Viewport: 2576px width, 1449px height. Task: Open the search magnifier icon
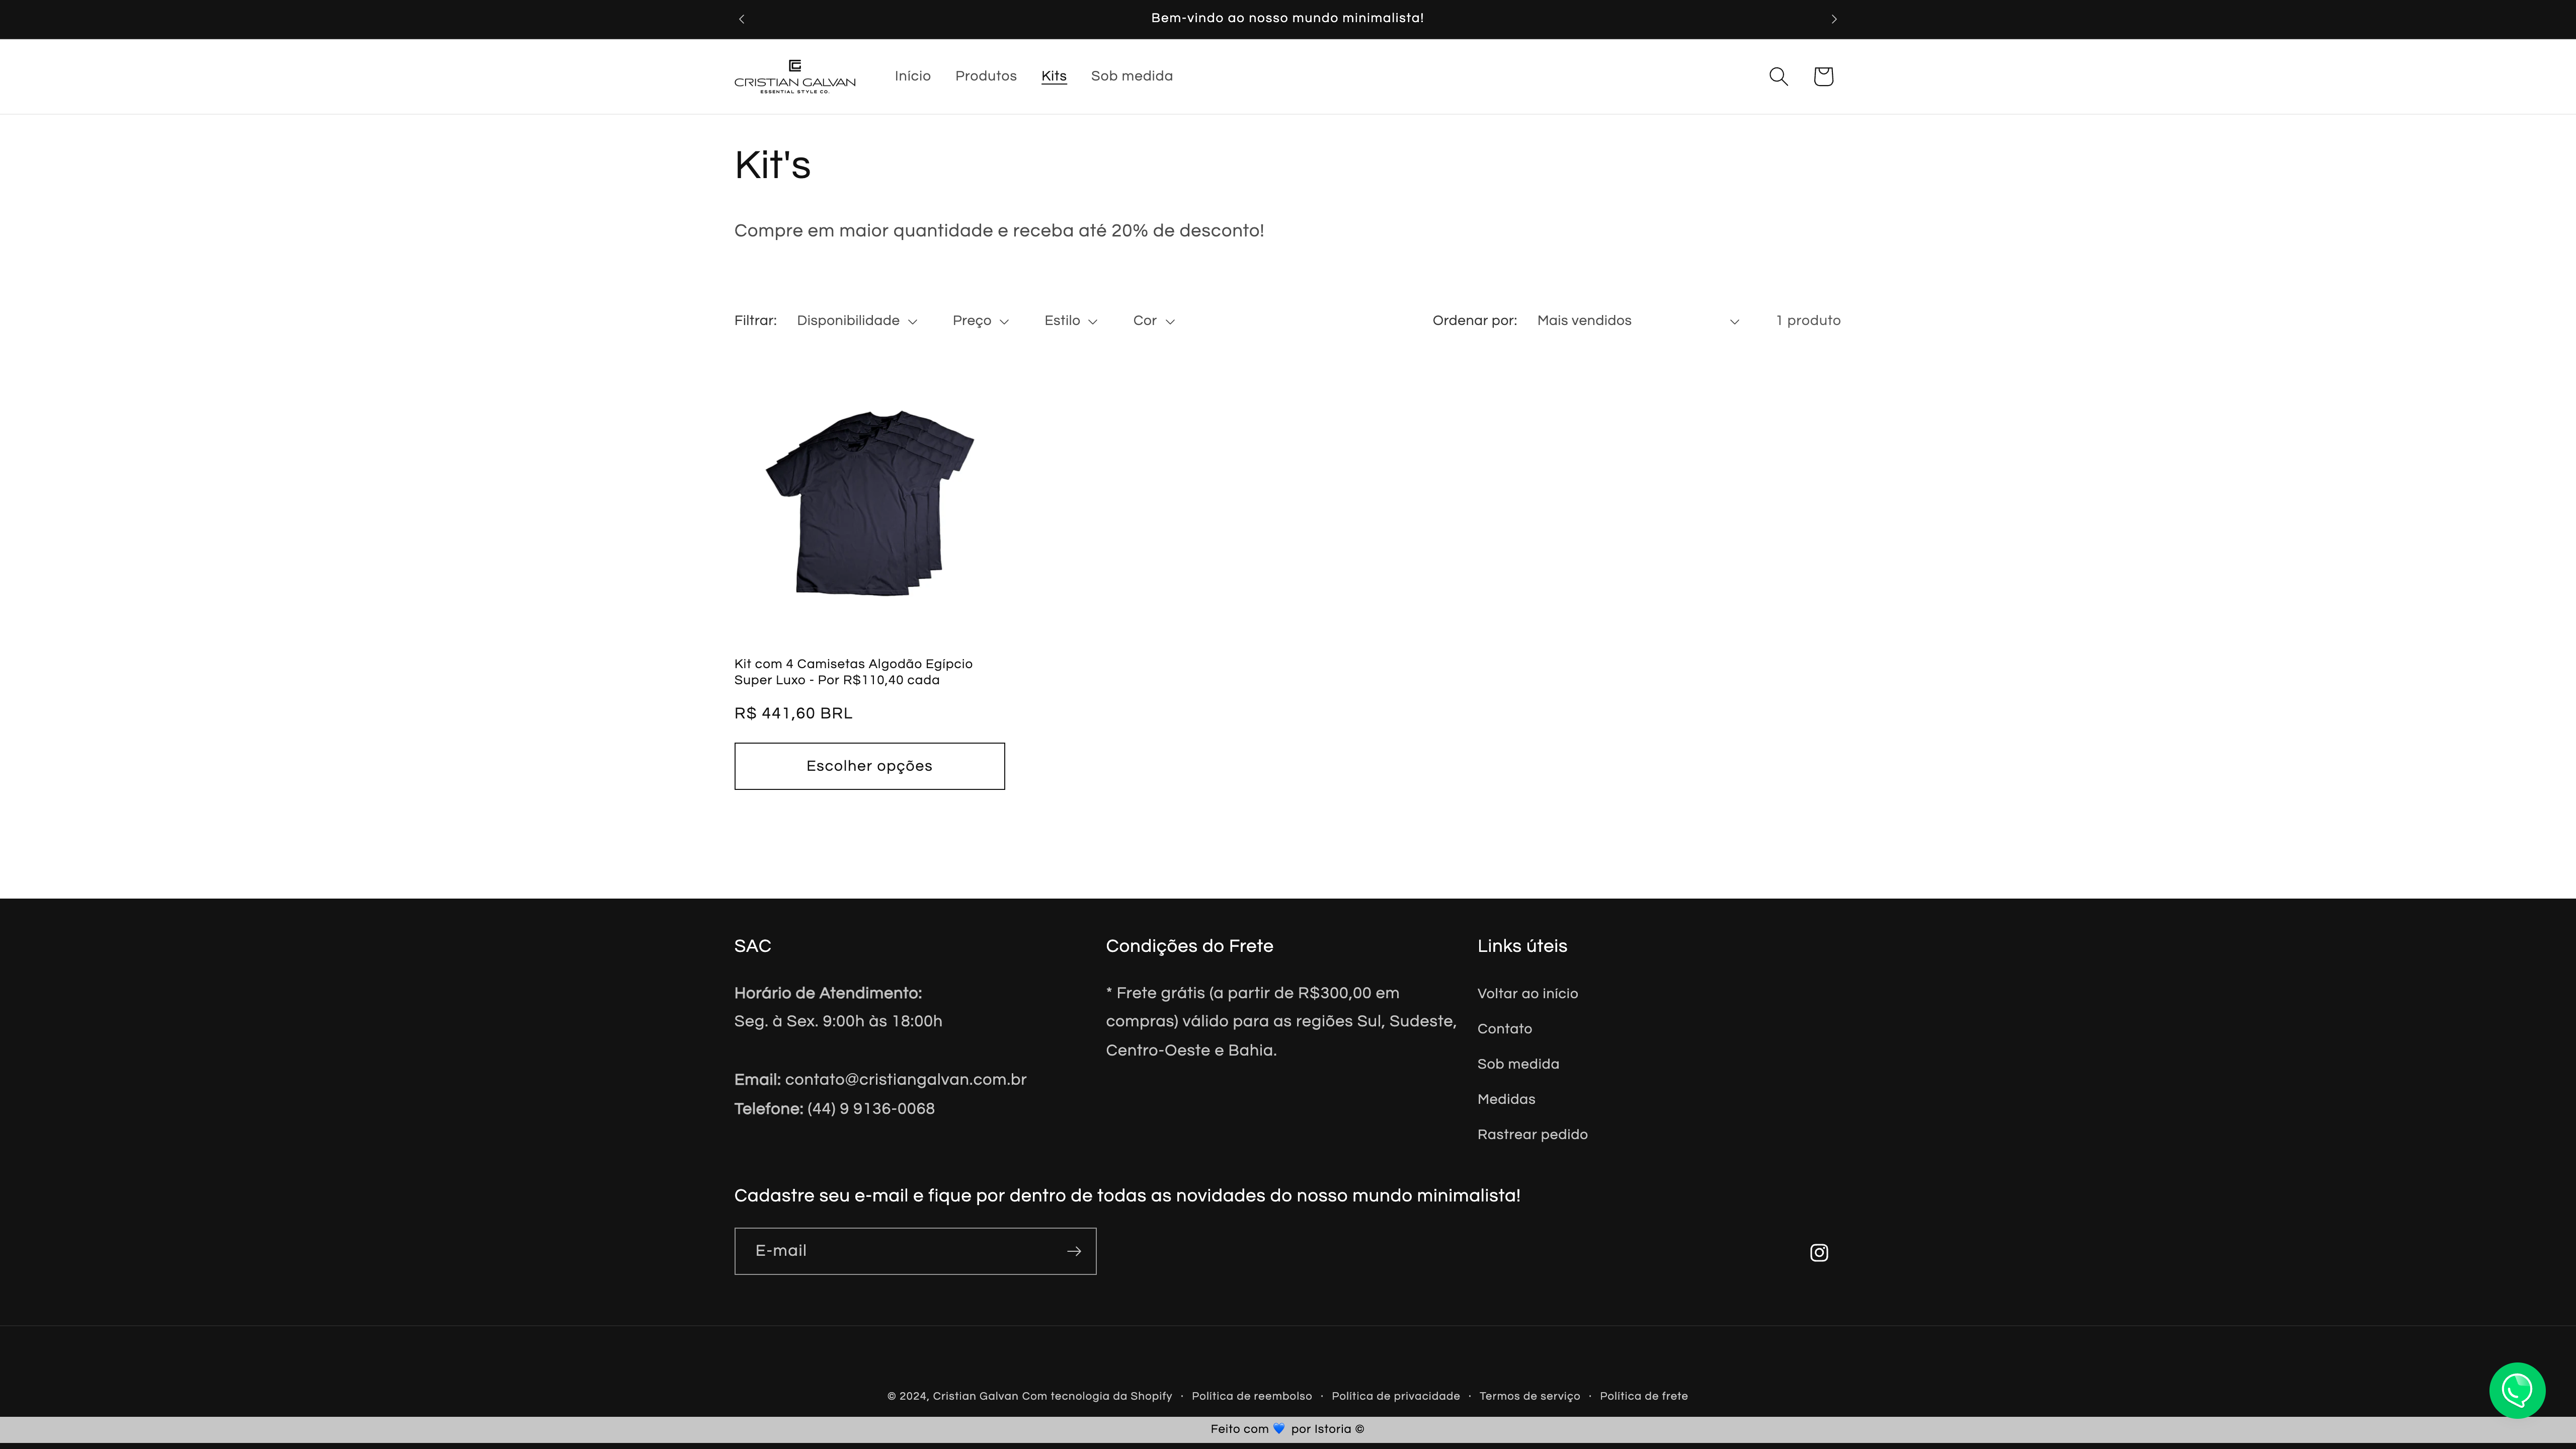click(1778, 76)
